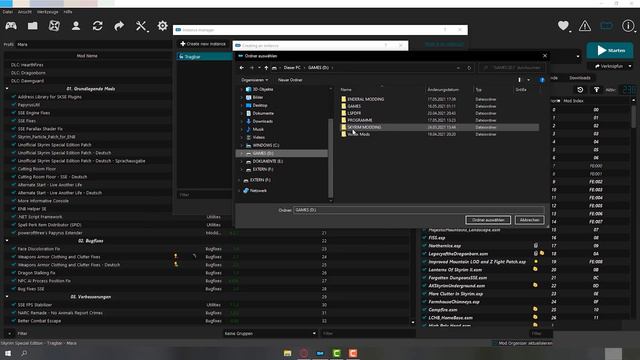Viewport: 640px width, 360px height.
Task: Go back in the folder dialog
Action: (x=242, y=68)
